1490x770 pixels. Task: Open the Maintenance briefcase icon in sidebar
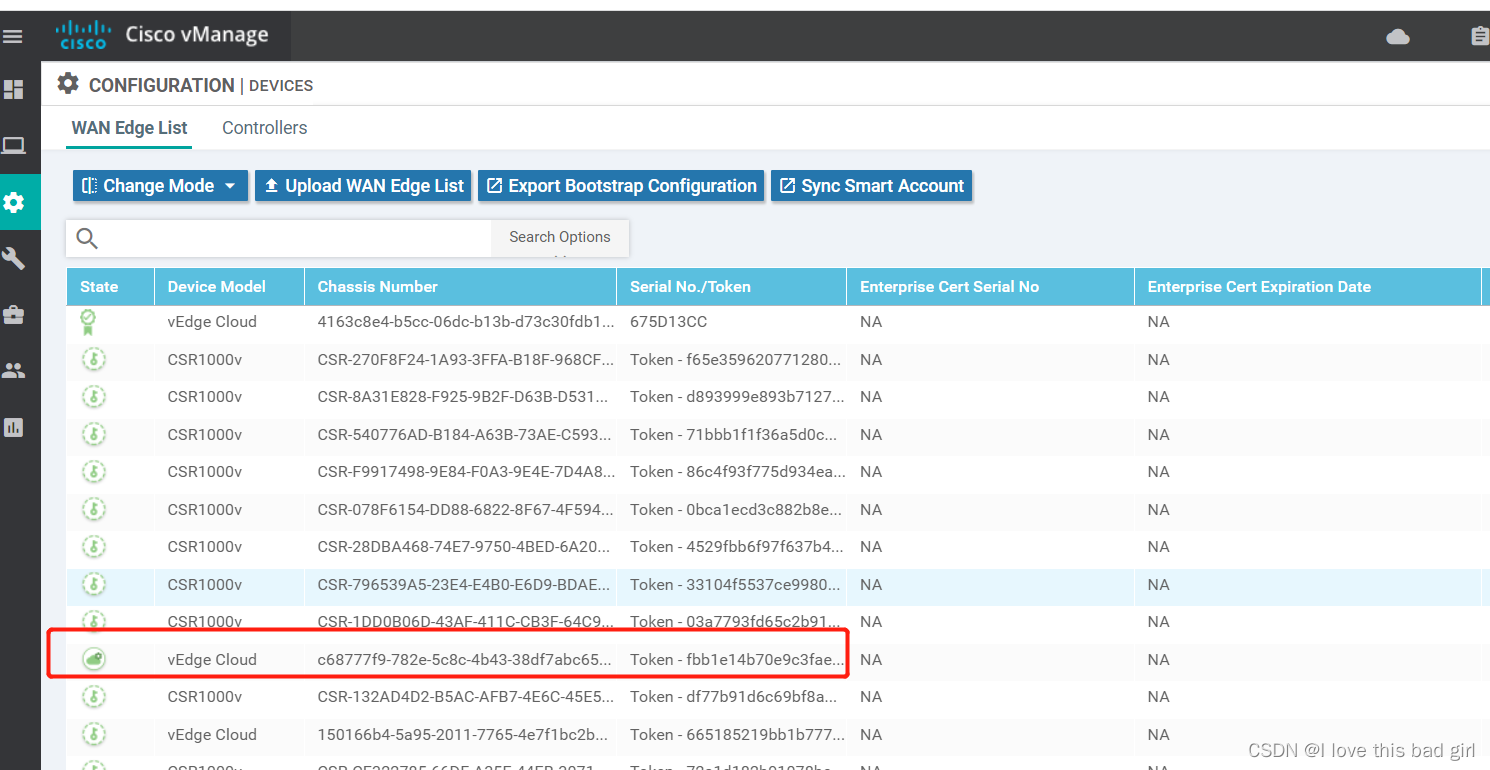[x=13, y=315]
